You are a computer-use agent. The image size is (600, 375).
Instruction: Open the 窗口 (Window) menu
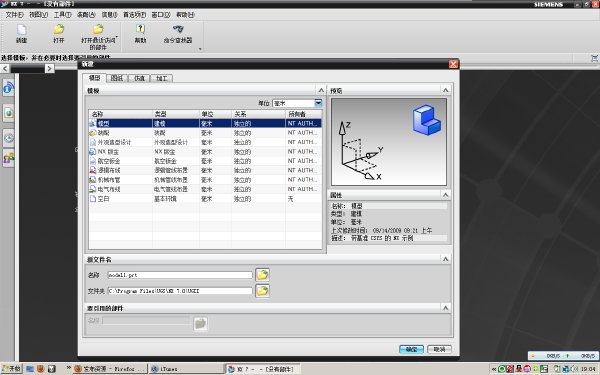(x=161, y=15)
